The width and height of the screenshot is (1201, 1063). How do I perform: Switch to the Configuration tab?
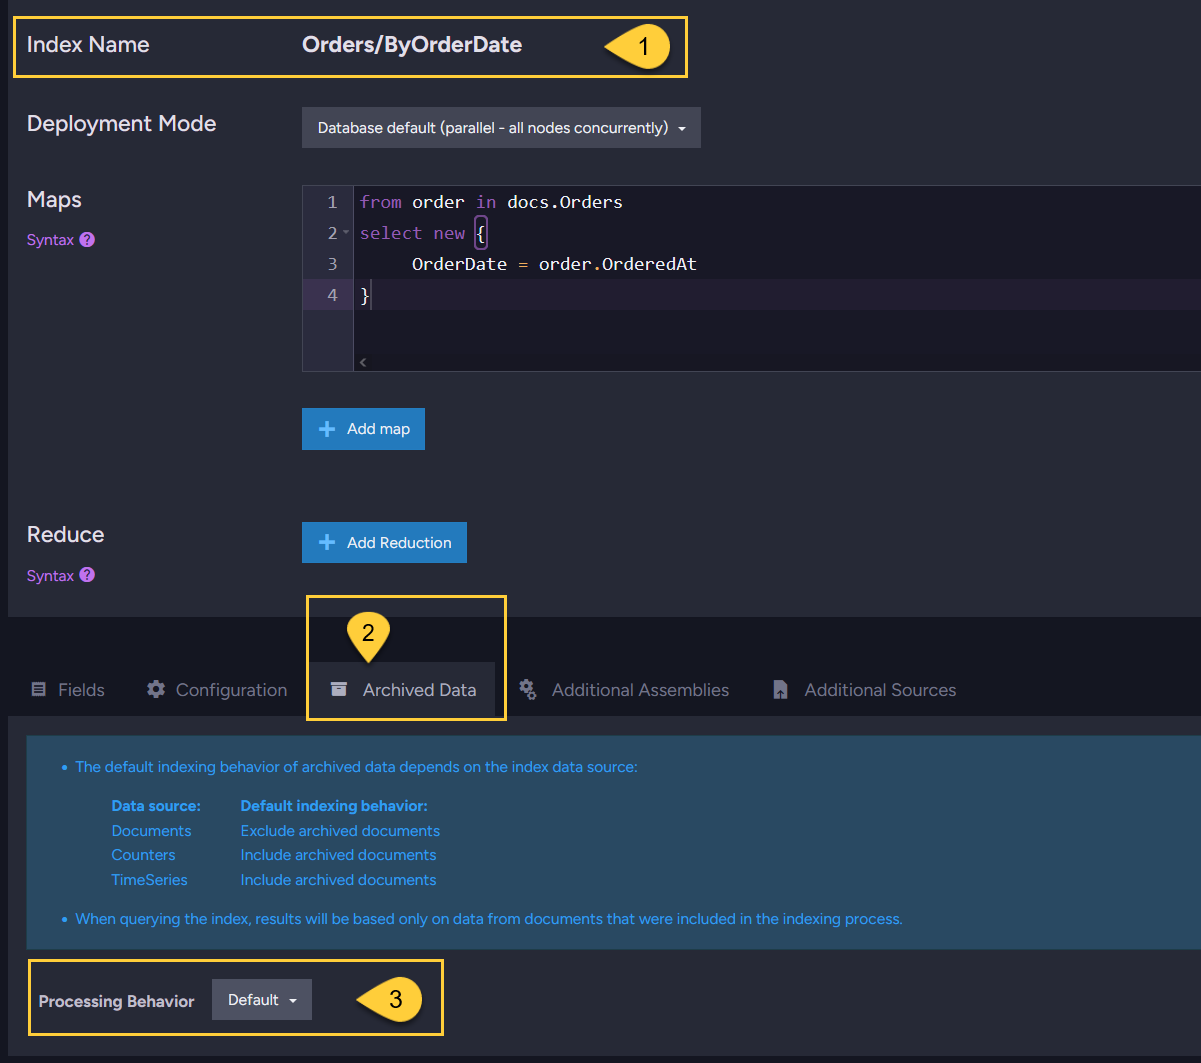(x=217, y=690)
